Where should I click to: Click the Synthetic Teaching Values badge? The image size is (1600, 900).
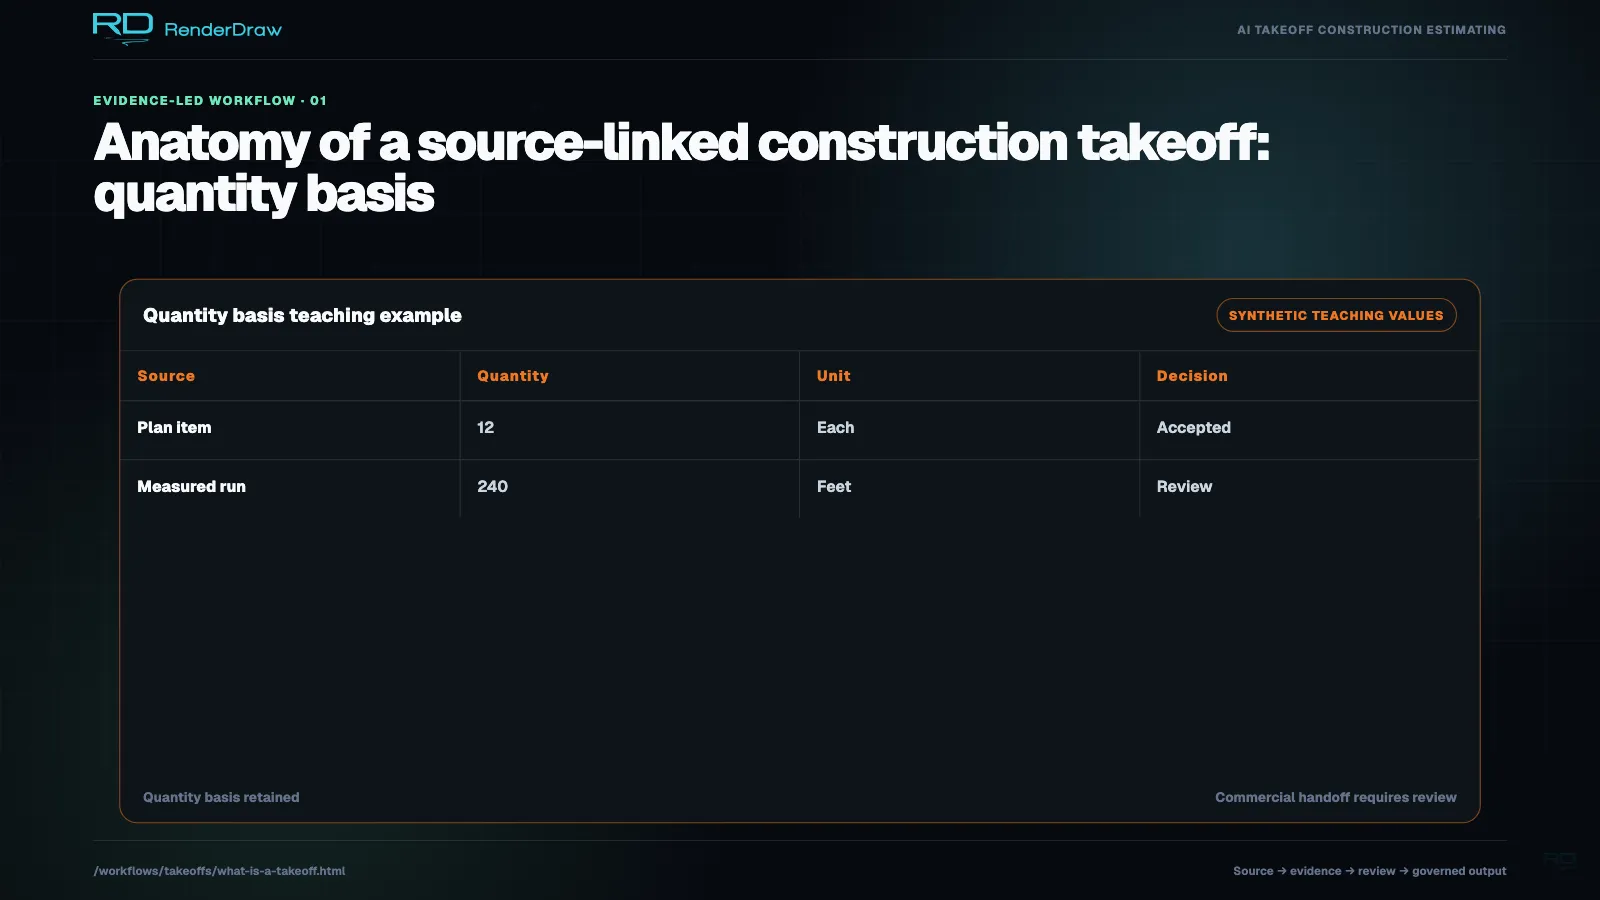1336,315
